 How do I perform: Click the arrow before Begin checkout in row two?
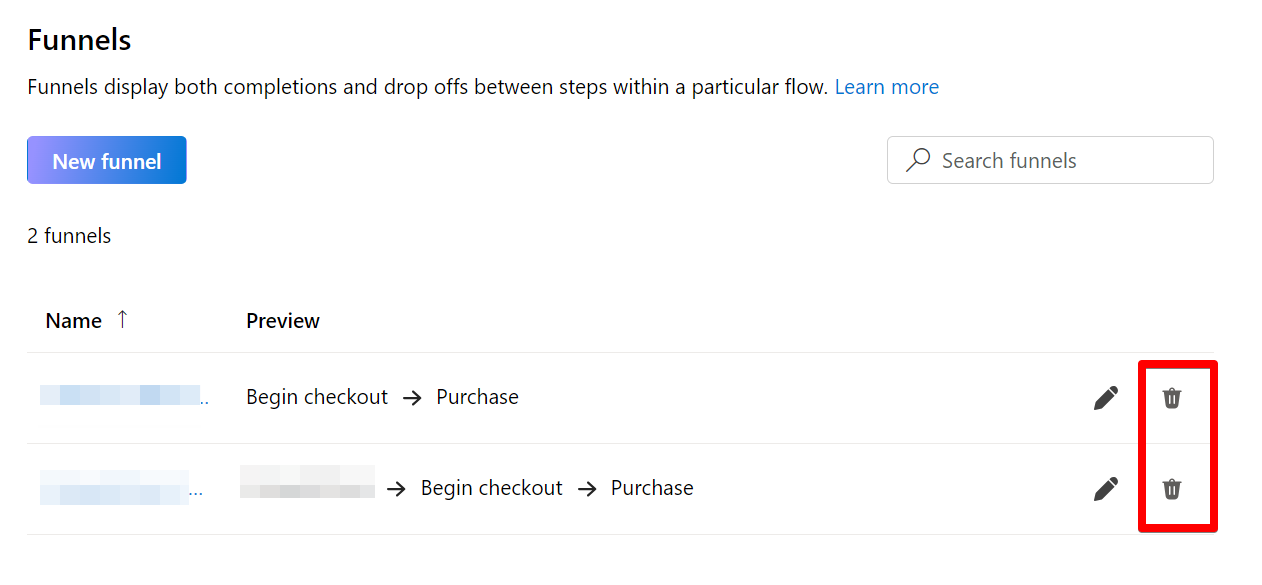pos(396,488)
